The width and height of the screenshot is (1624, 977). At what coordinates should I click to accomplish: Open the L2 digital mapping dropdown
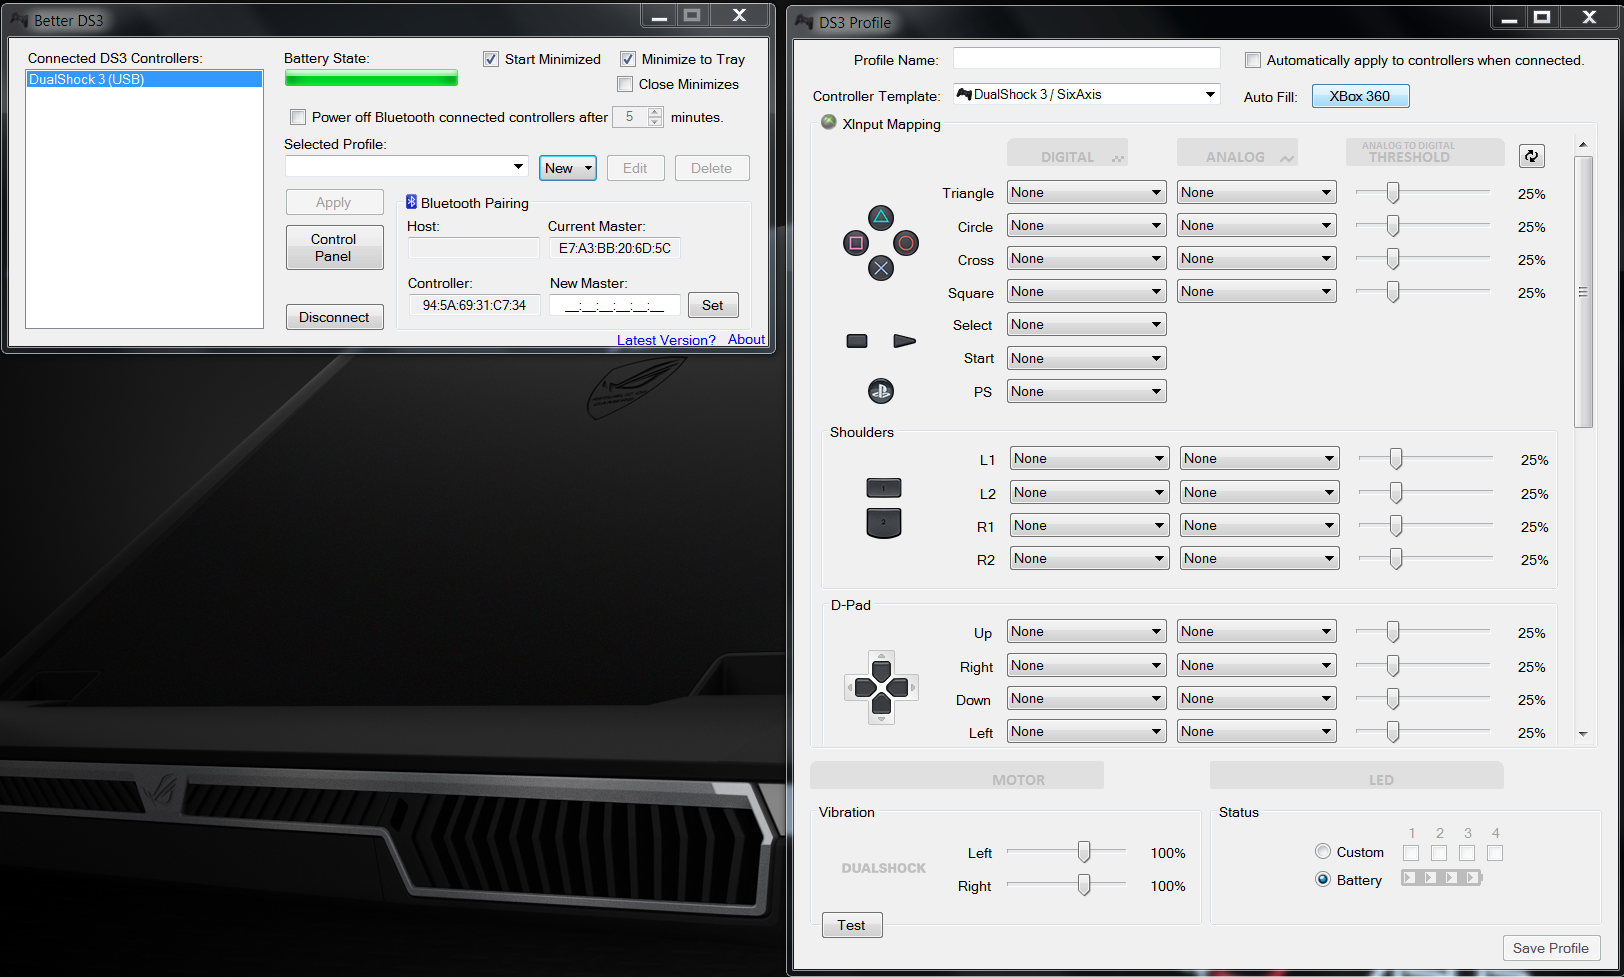1090,493
